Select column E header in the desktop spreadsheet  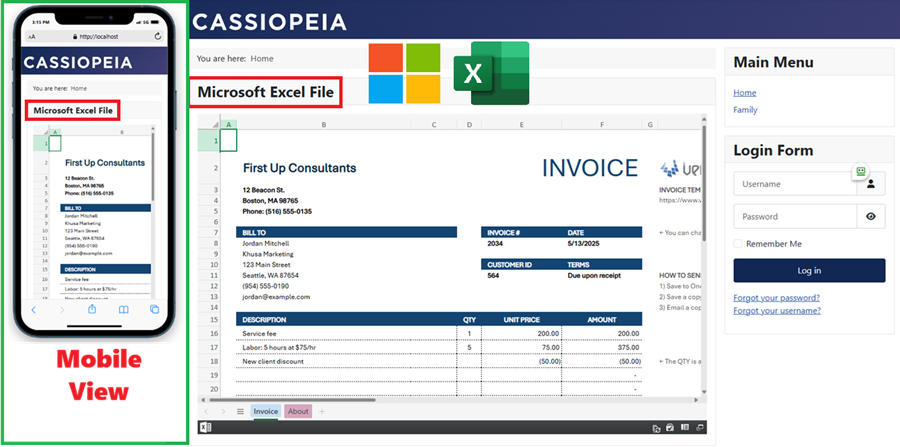[521, 125]
